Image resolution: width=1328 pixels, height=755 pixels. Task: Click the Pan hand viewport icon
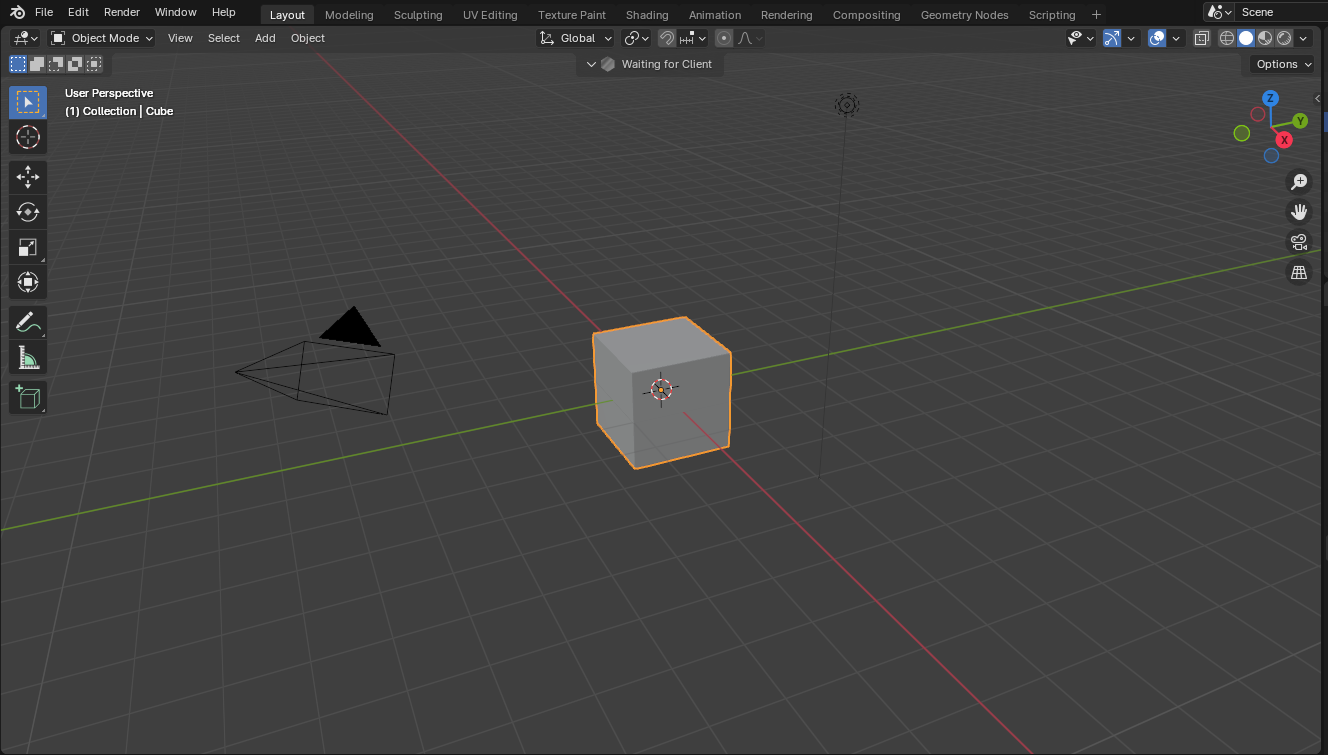coord(1299,211)
